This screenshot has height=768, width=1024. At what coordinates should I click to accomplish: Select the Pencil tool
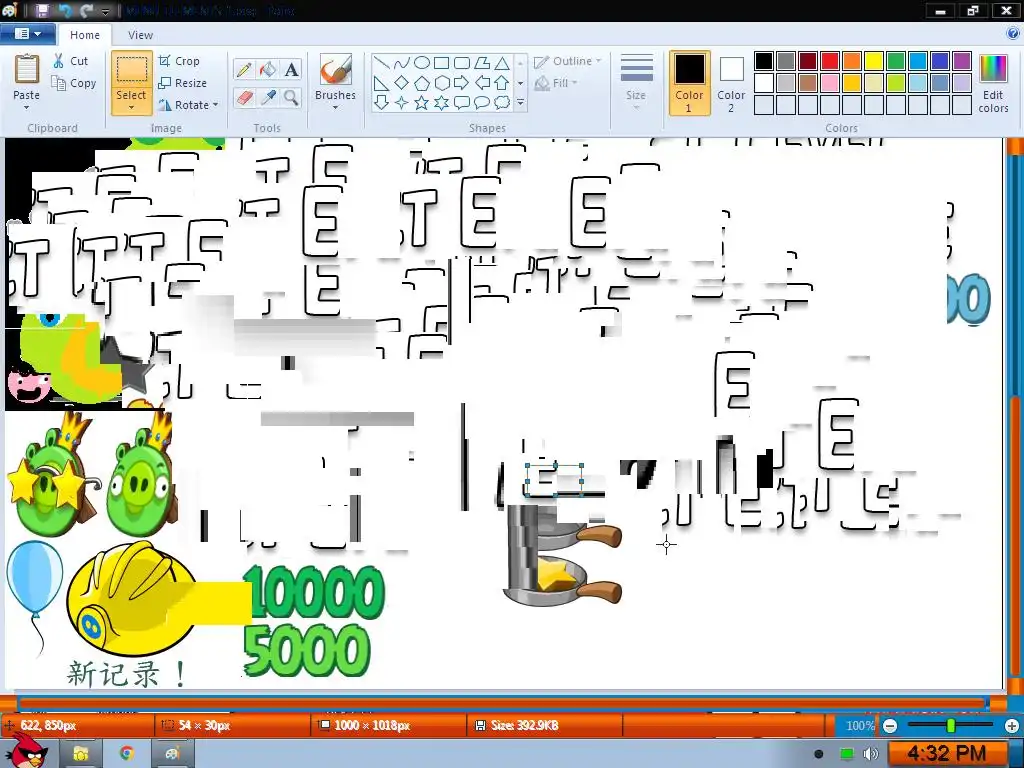[x=244, y=69]
